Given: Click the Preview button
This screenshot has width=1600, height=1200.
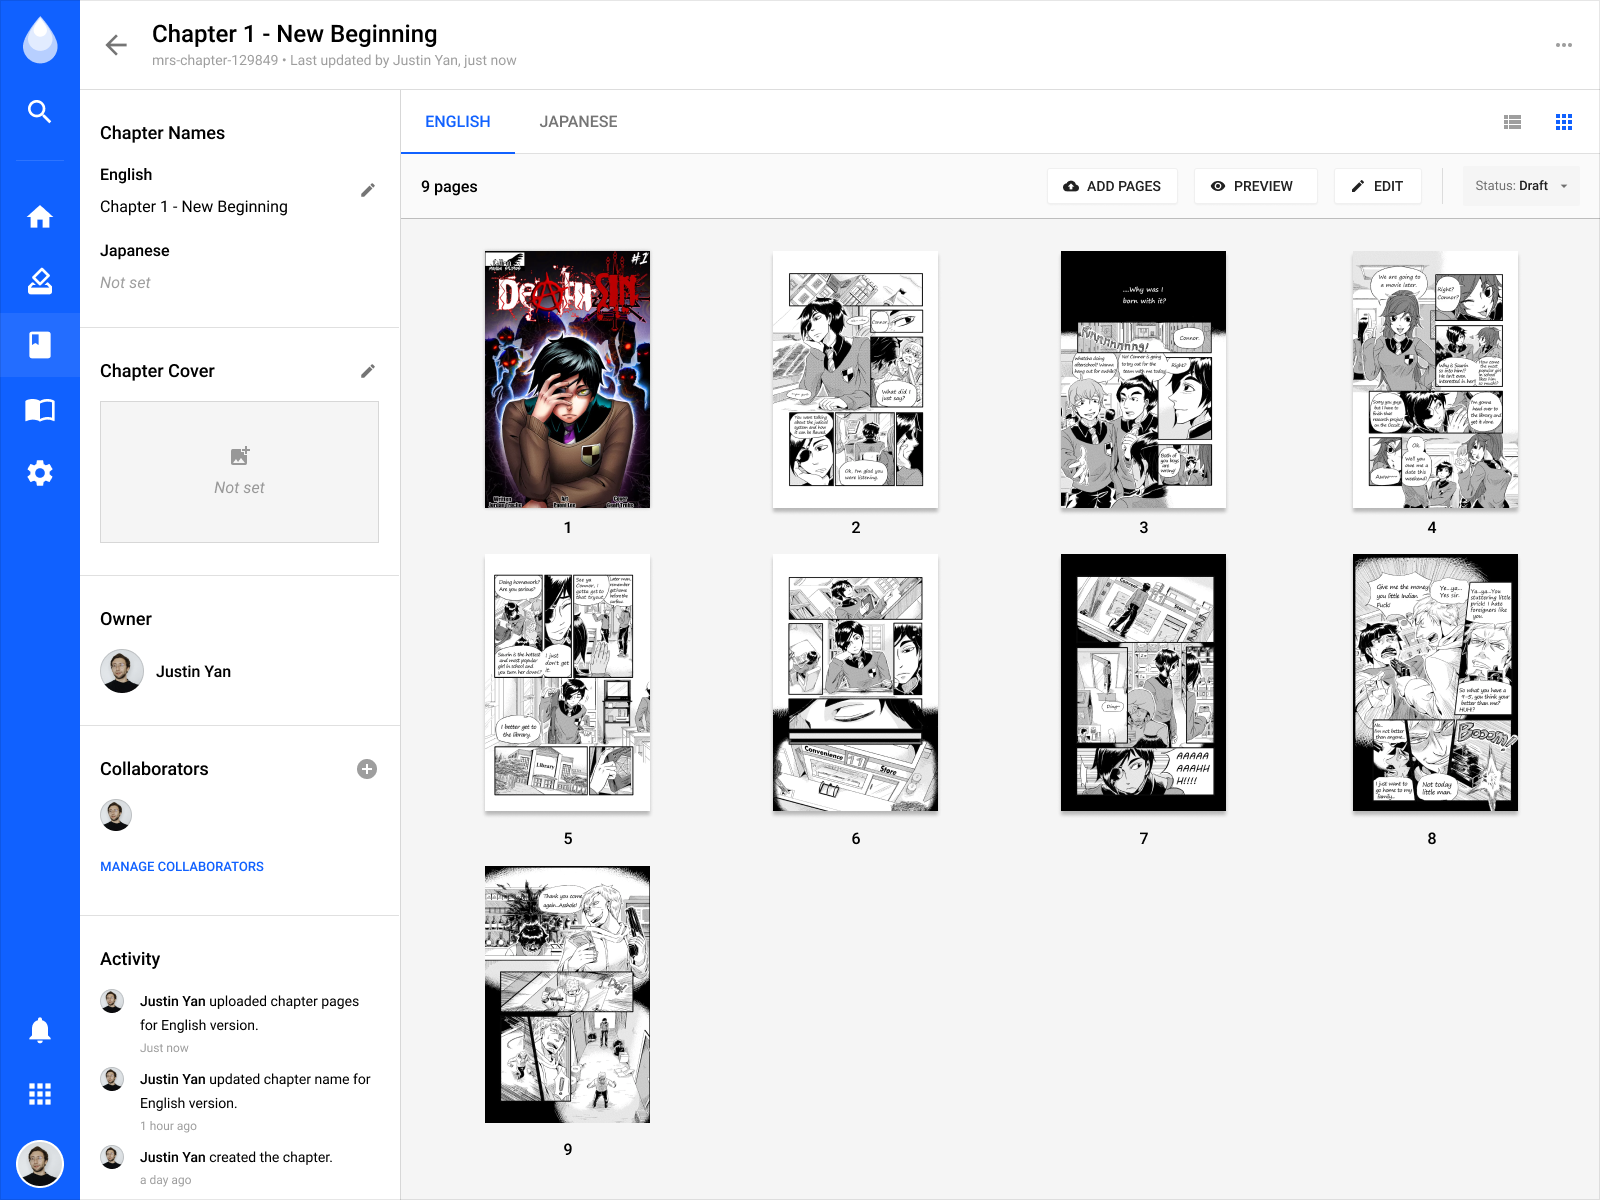Looking at the screenshot, I should 1252,186.
